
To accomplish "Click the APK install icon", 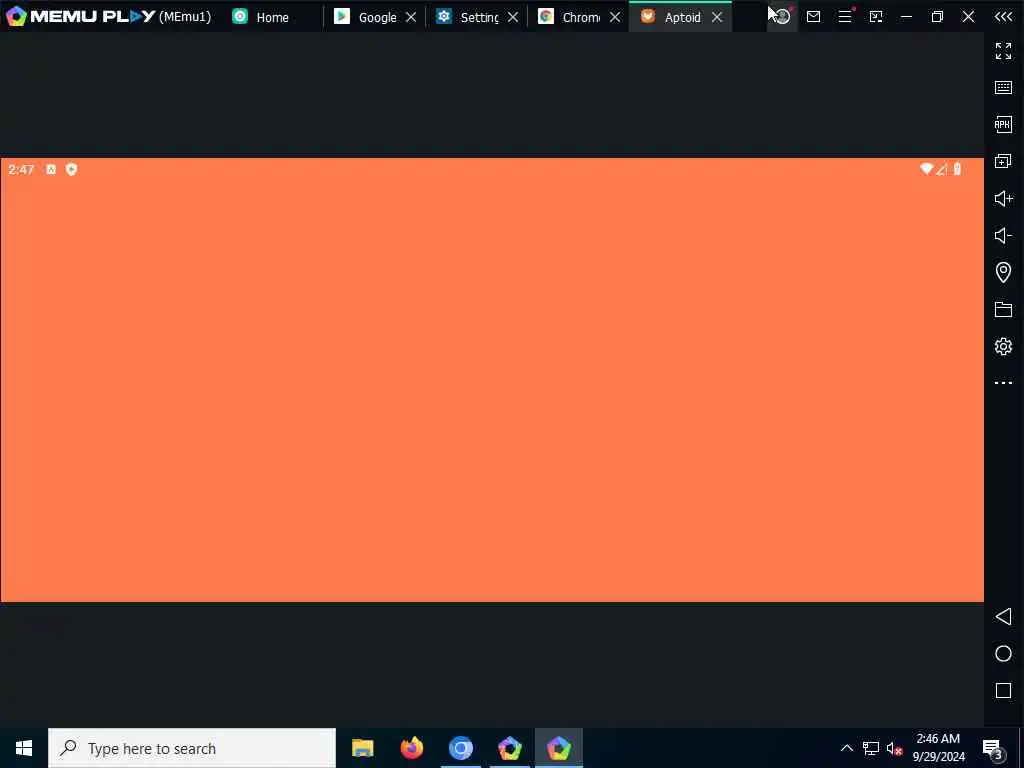I will pyautogui.click(x=1004, y=124).
